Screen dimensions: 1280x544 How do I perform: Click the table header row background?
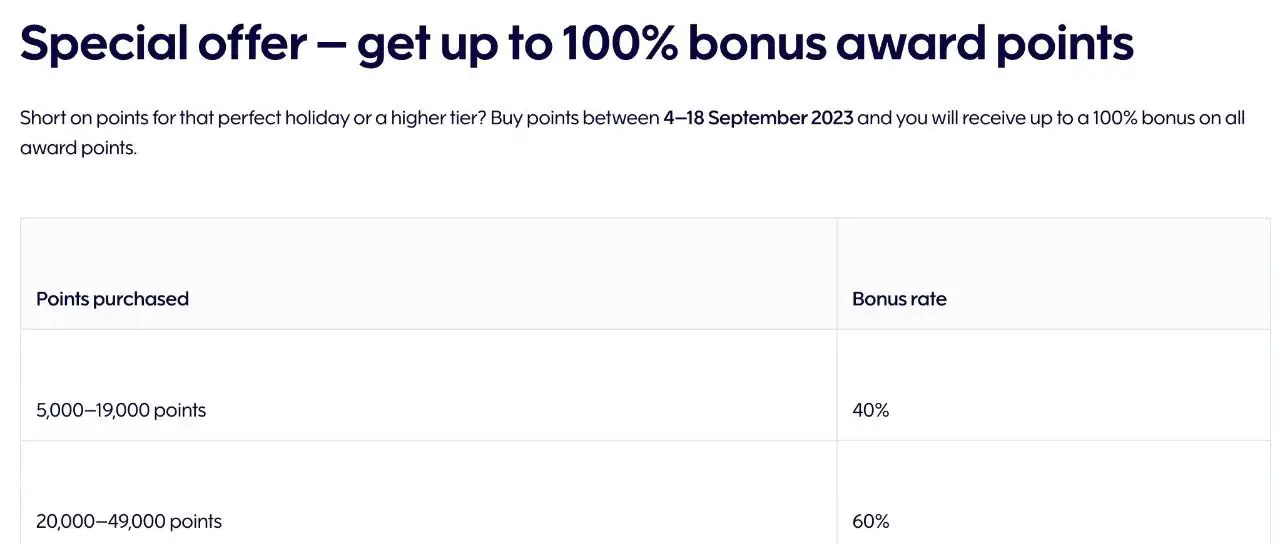645,274
